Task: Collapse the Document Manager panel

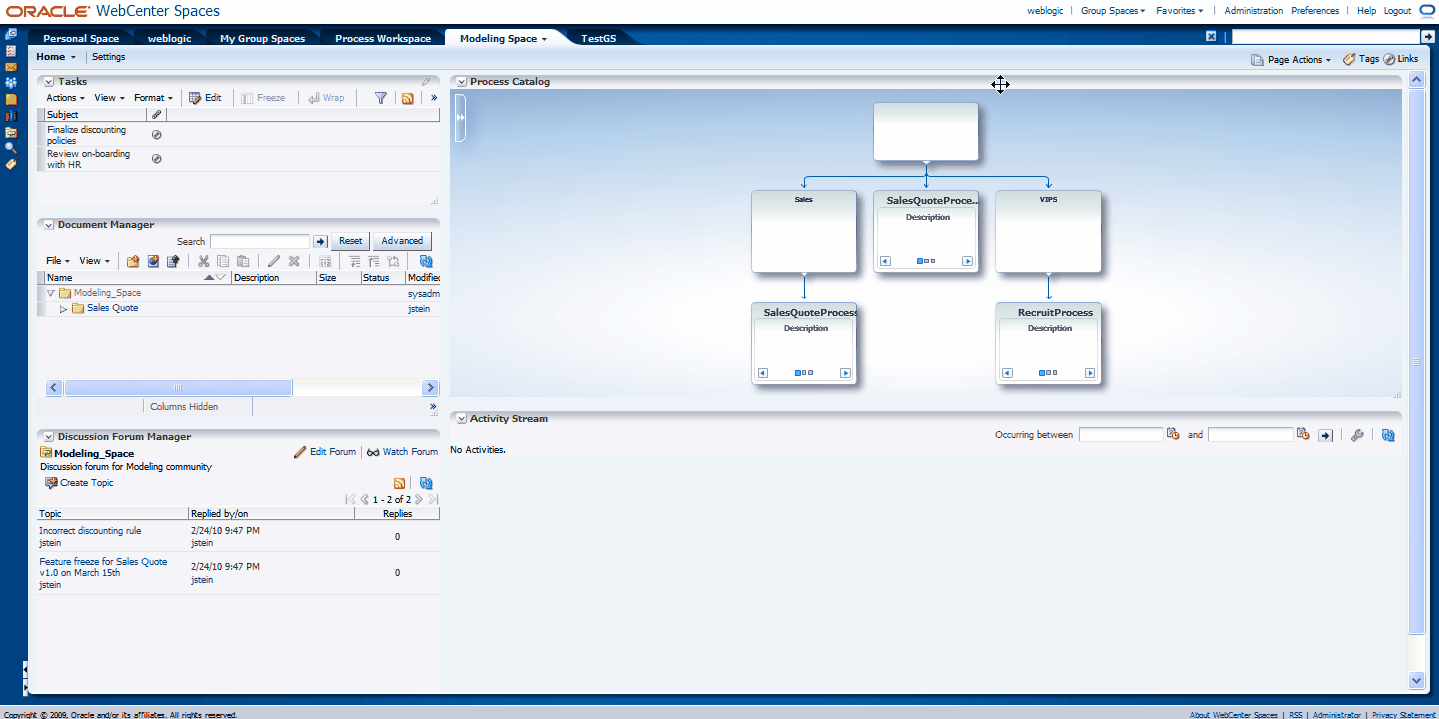Action: (x=49, y=225)
